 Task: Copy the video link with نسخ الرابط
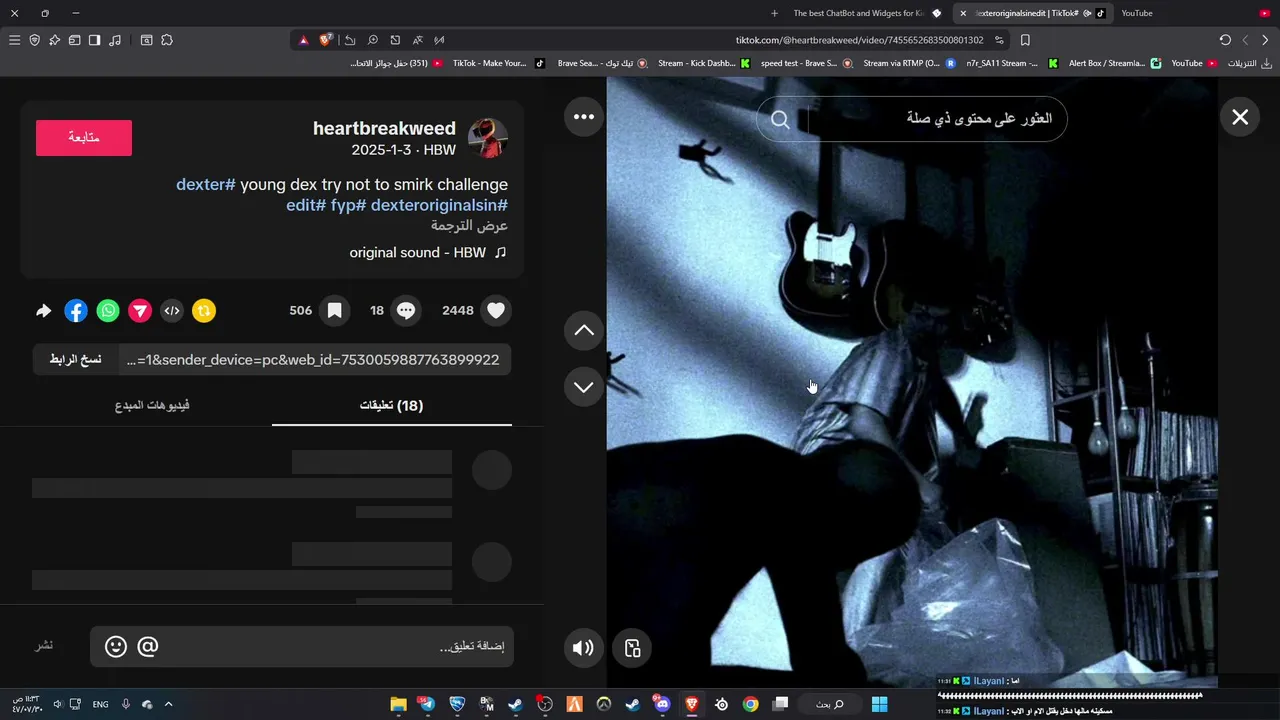(x=76, y=360)
